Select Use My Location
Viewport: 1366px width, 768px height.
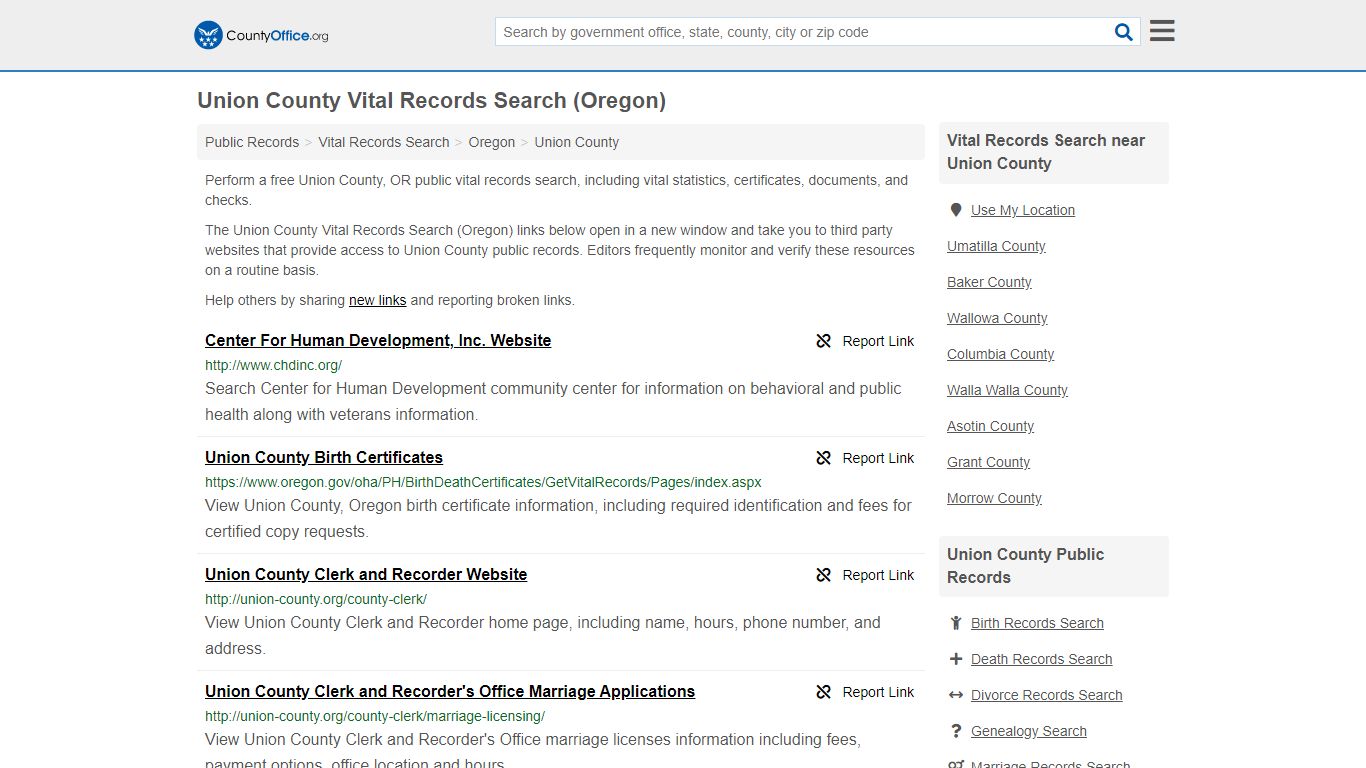pos(1023,210)
